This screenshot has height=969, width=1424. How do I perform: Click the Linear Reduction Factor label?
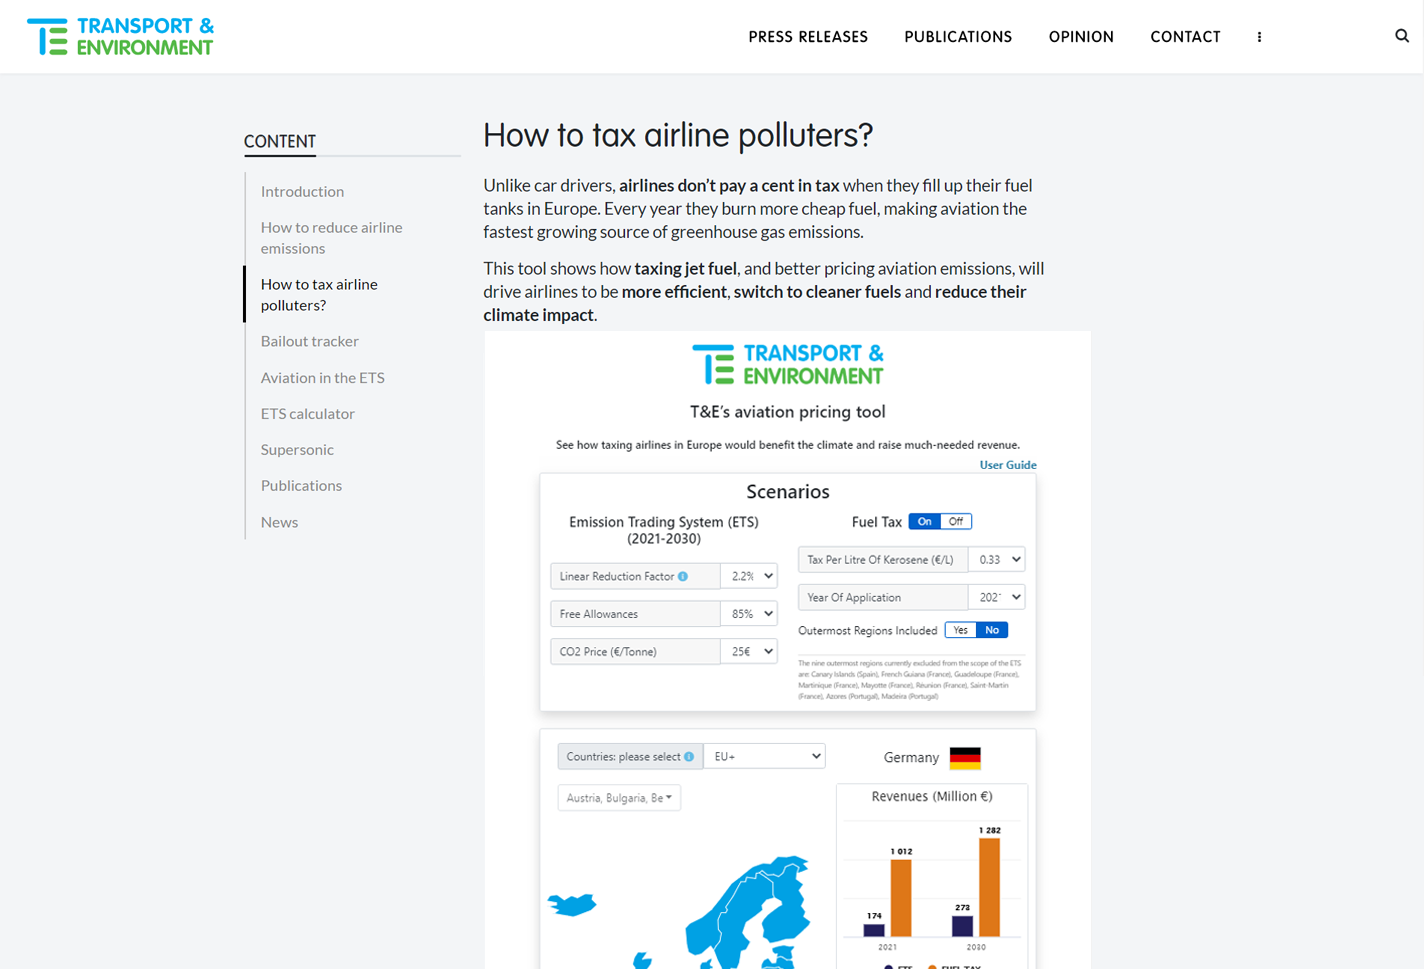coord(617,576)
